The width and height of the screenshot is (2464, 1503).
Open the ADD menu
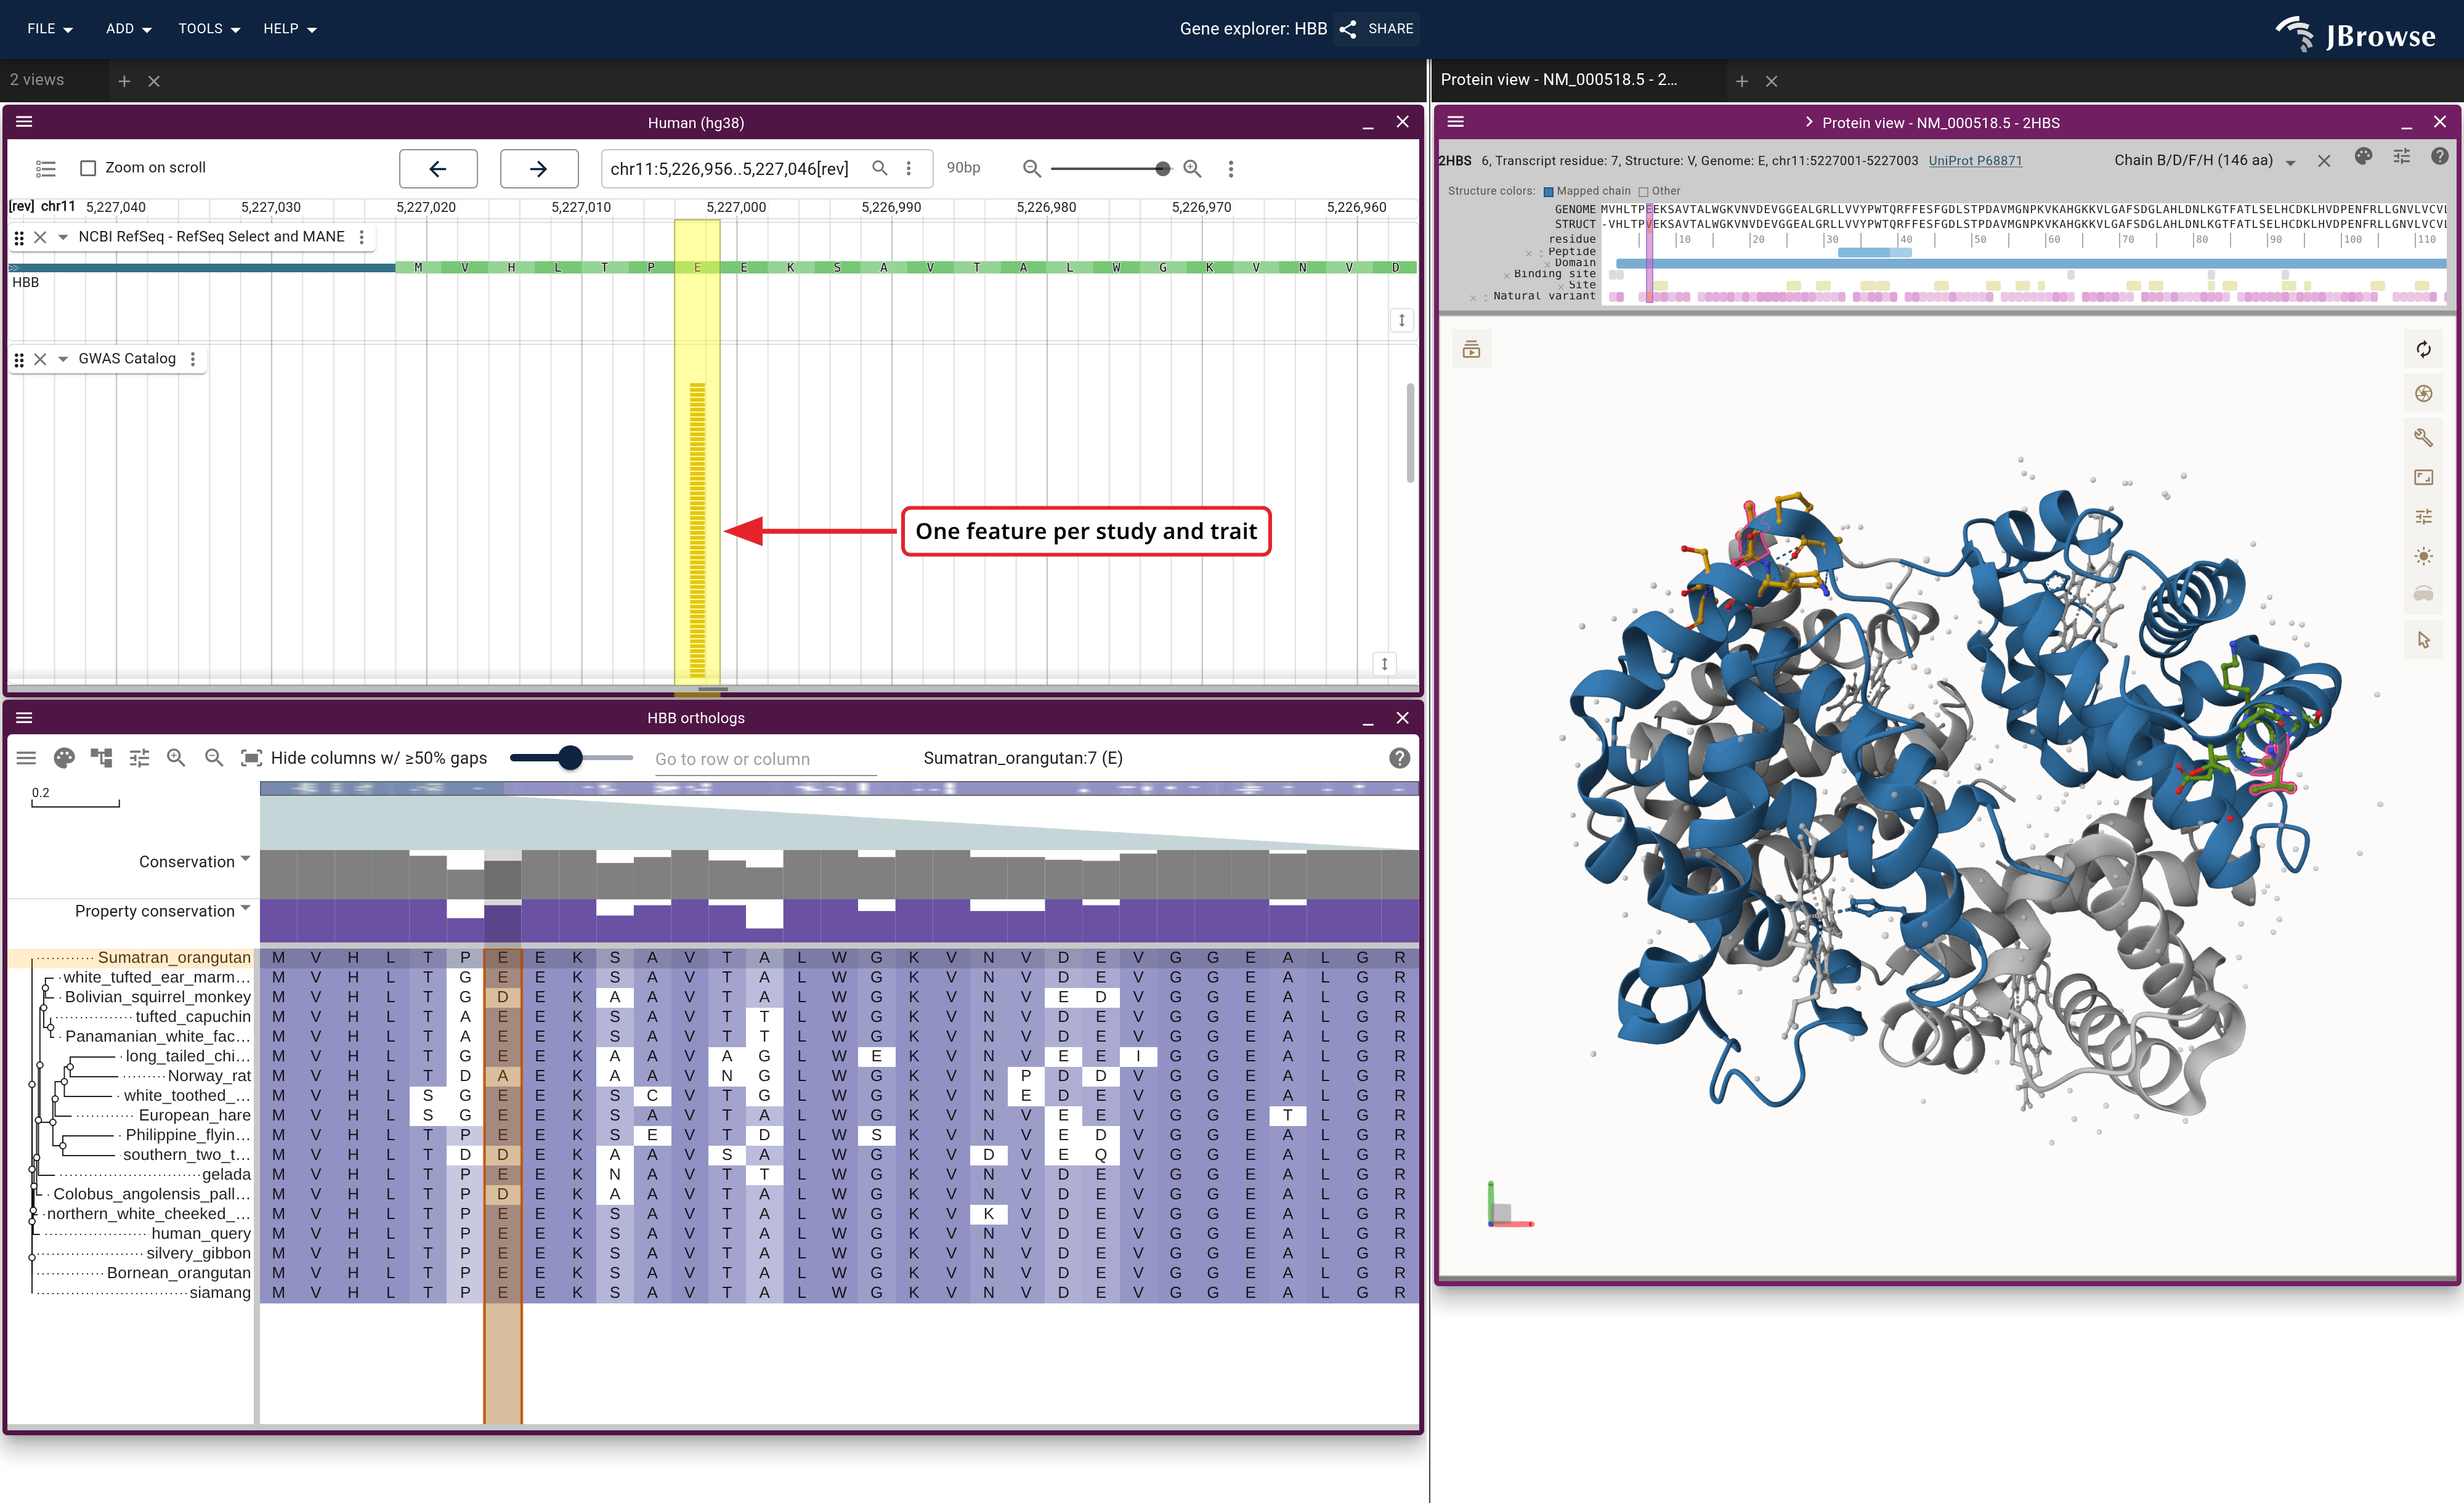coord(128,29)
